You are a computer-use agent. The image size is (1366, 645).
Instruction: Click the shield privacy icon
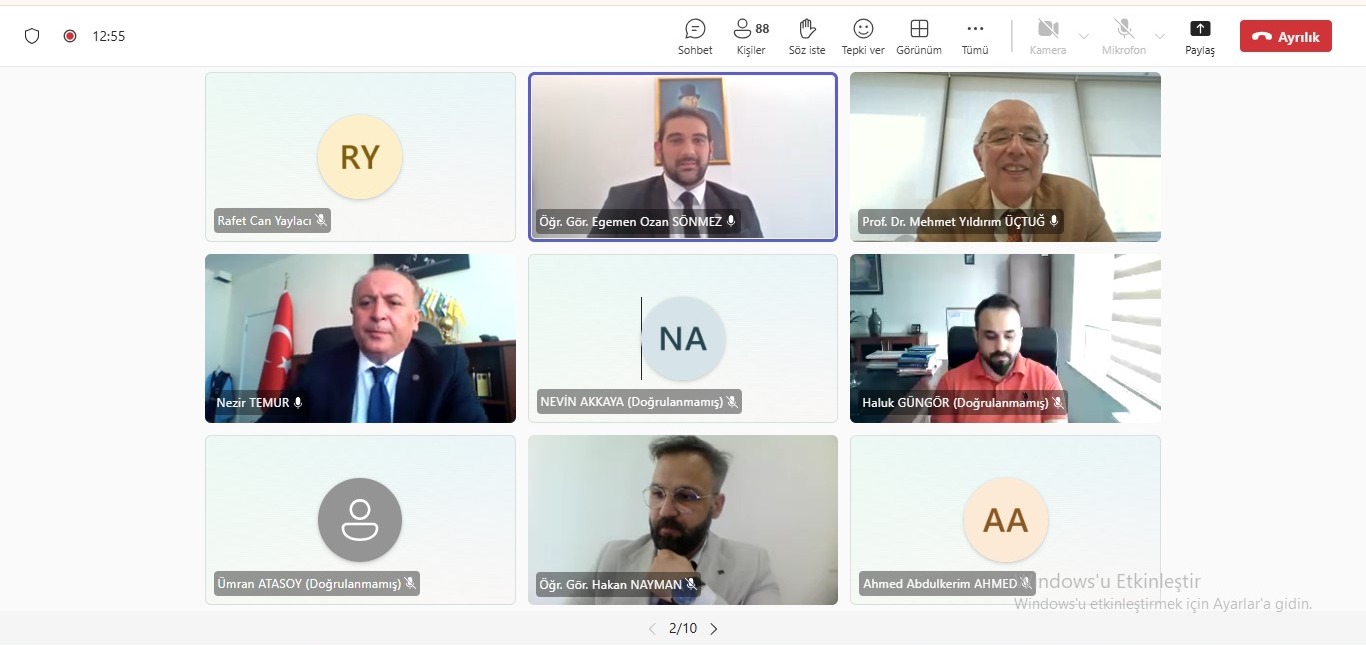click(x=32, y=36)
